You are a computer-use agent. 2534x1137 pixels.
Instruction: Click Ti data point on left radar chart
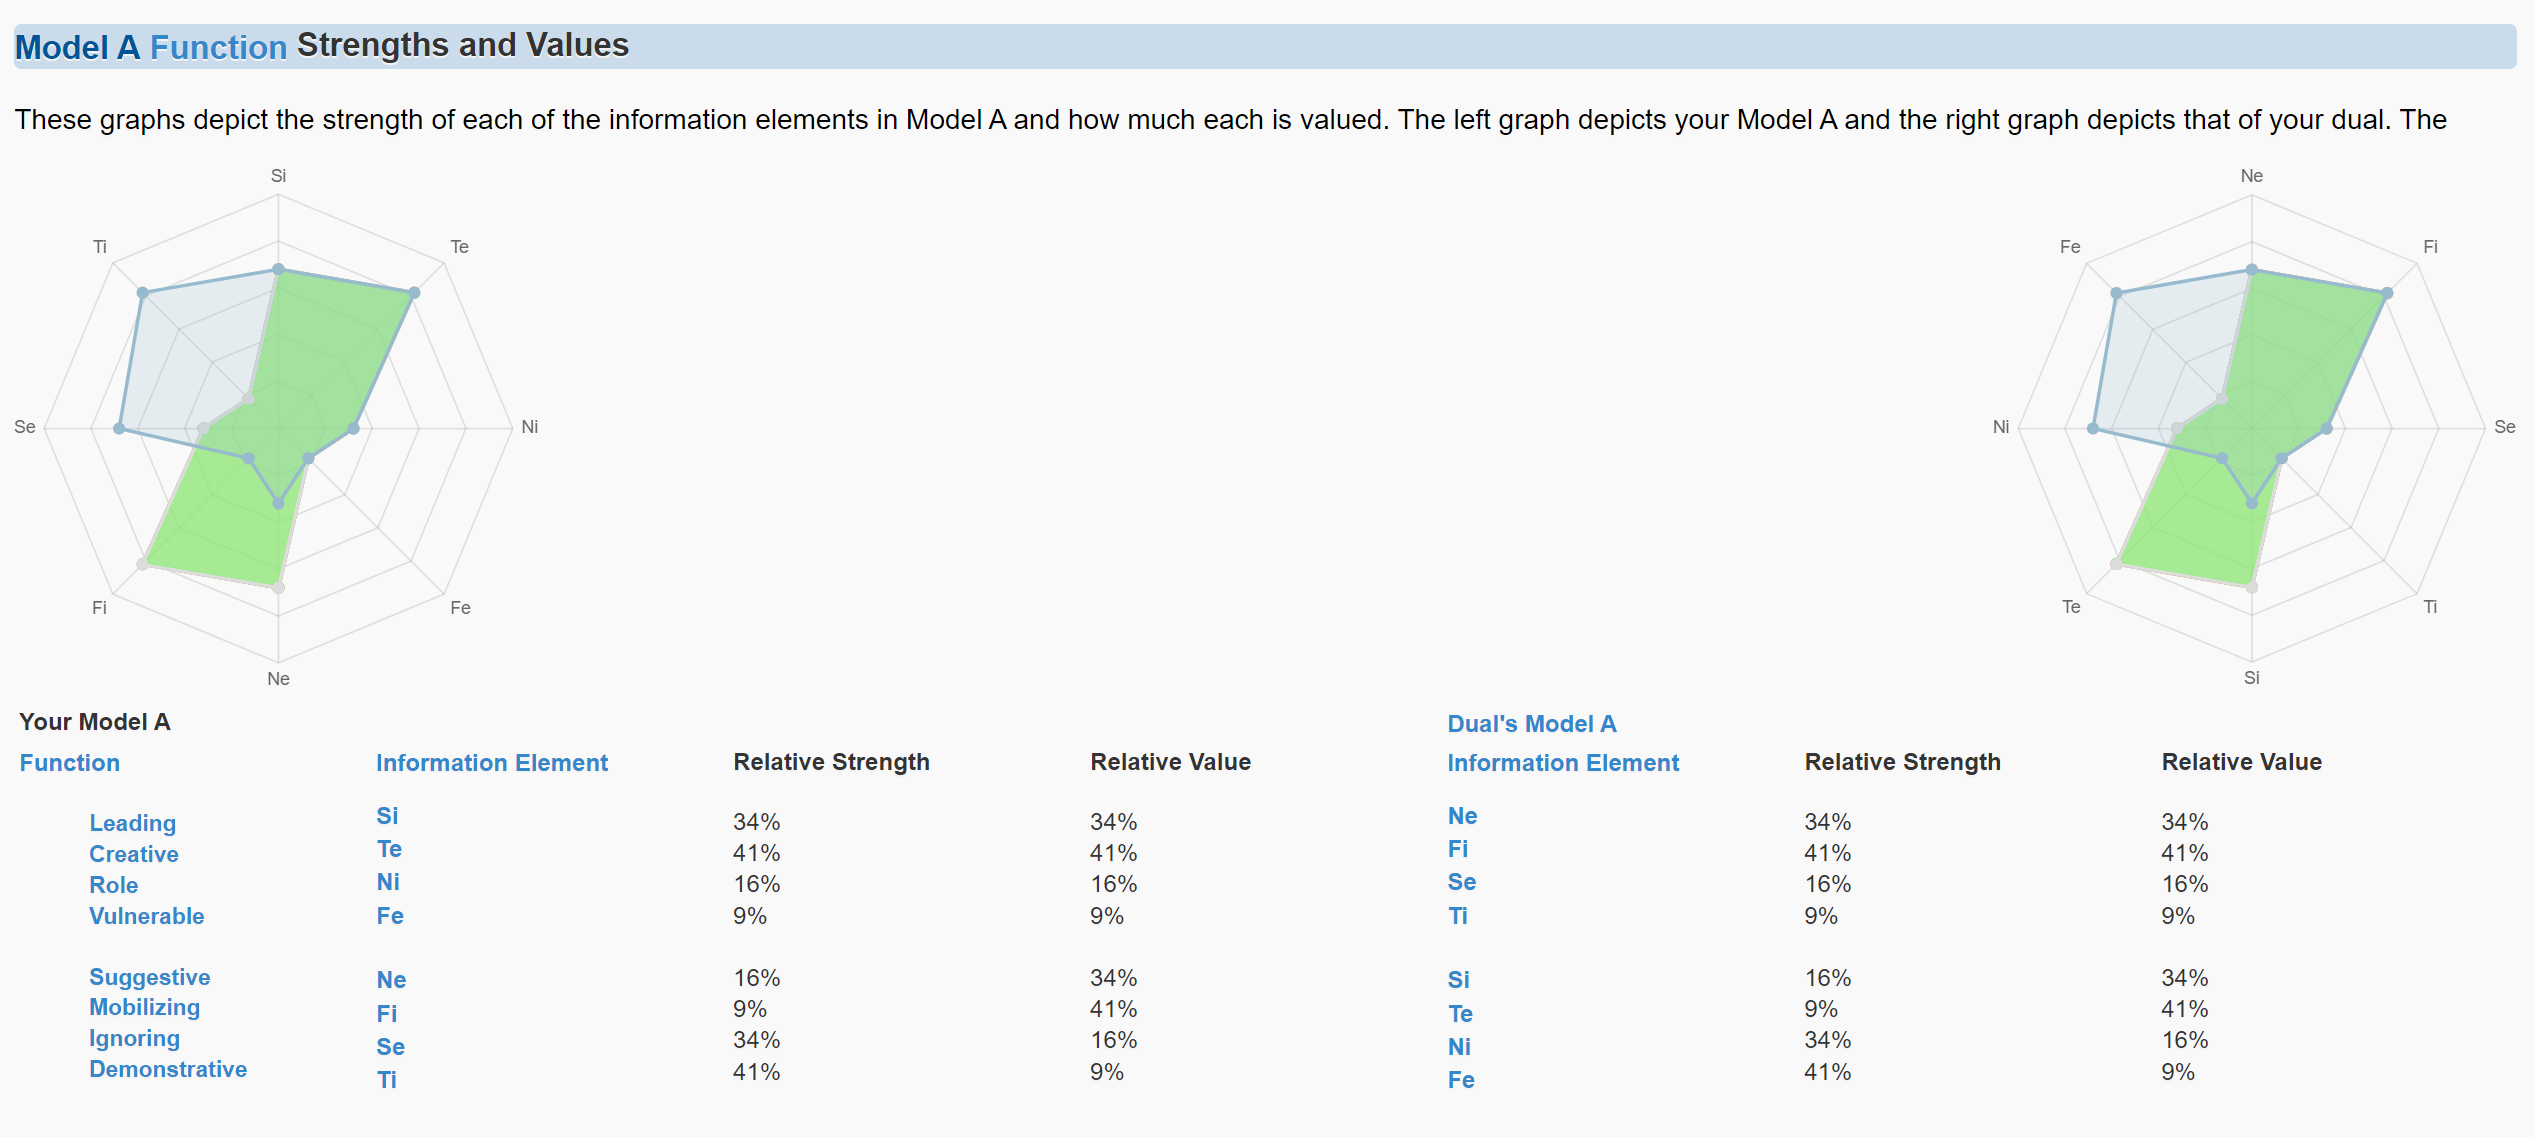point(143,293)
